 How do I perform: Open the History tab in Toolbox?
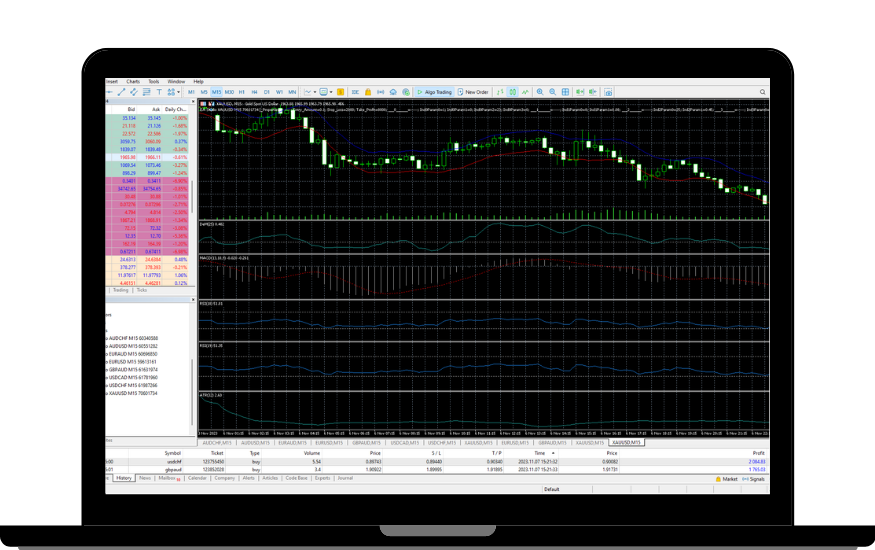pyautogui.click(x=124, y=478)
